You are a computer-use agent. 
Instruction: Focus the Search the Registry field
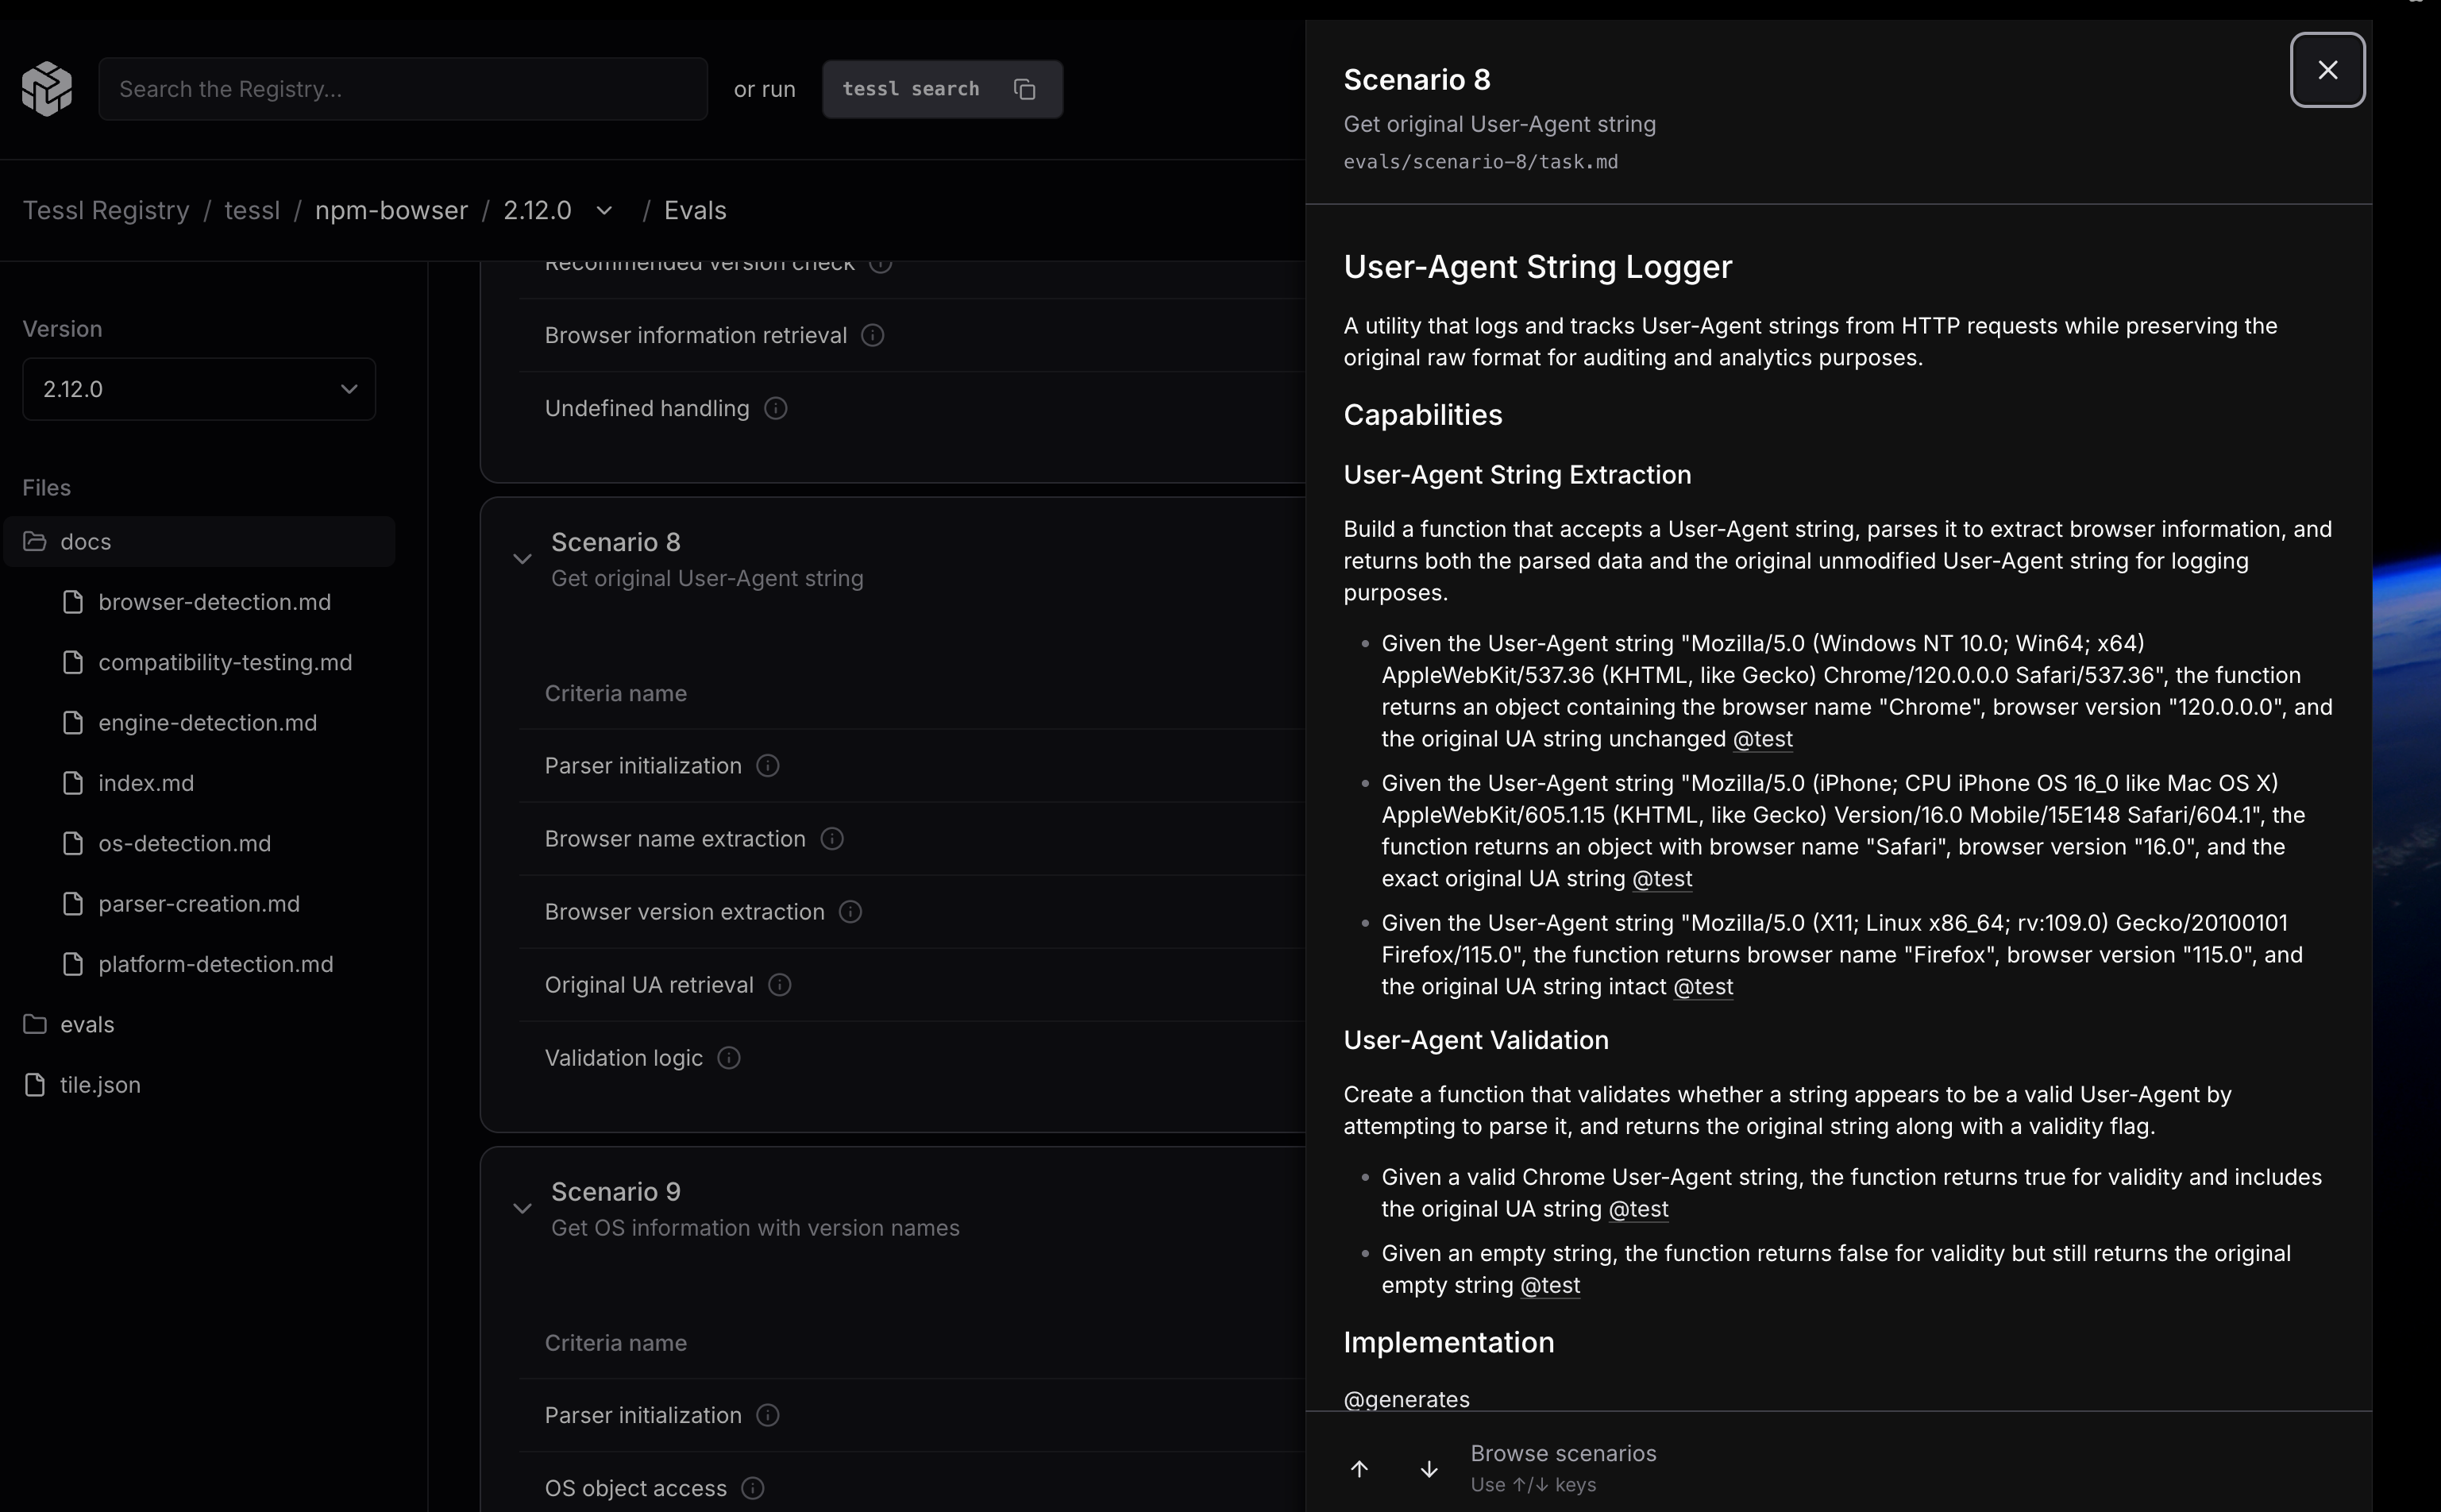coord(403,89)
